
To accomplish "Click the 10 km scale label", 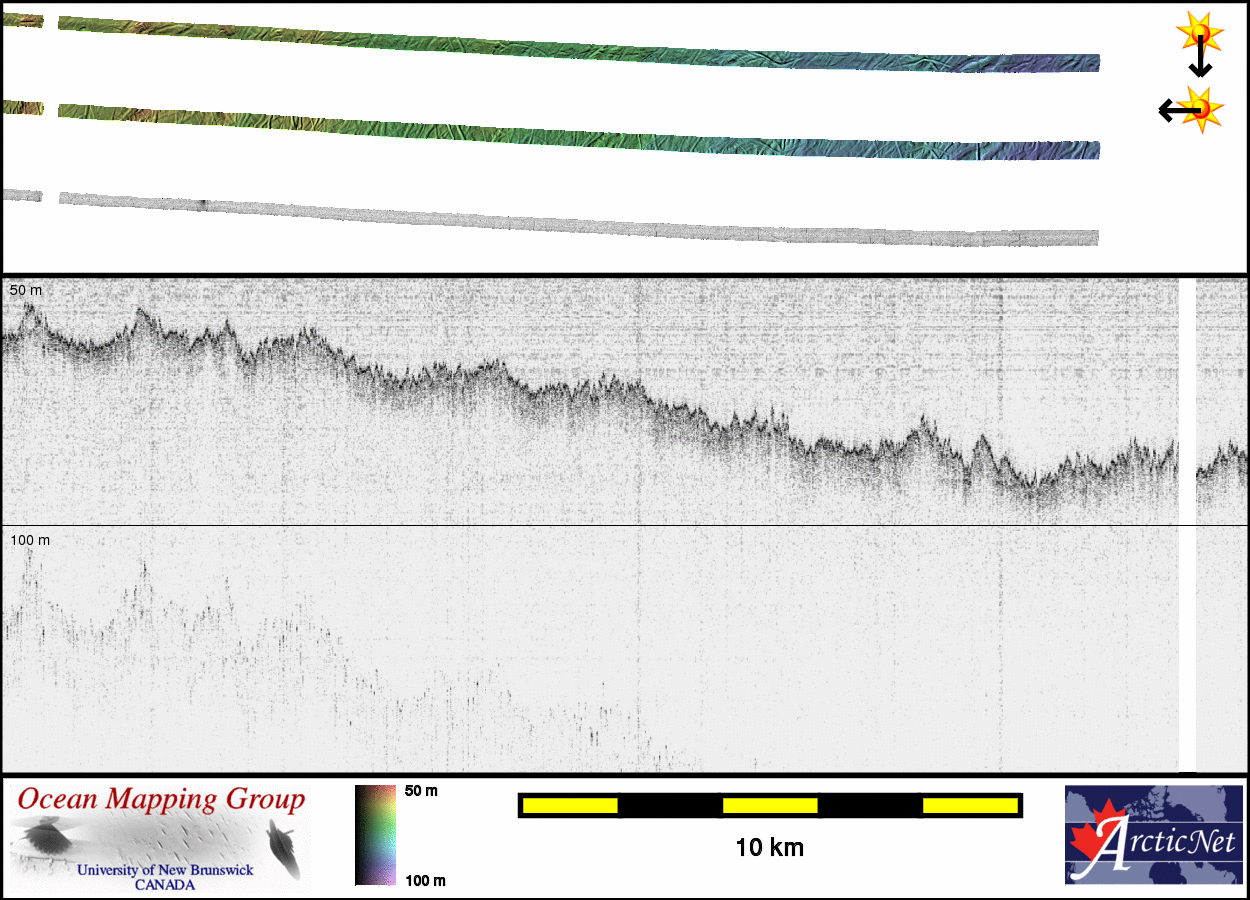I will tap(769, 848).
